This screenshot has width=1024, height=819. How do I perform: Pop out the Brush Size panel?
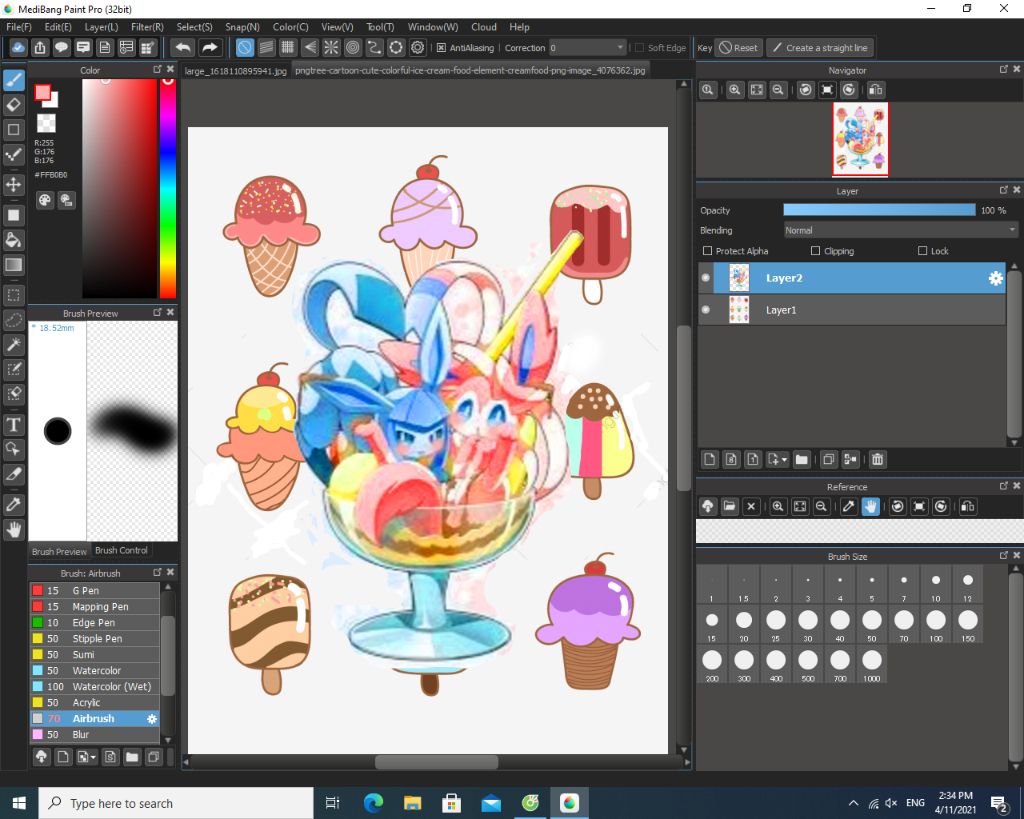coord(1004,555)
